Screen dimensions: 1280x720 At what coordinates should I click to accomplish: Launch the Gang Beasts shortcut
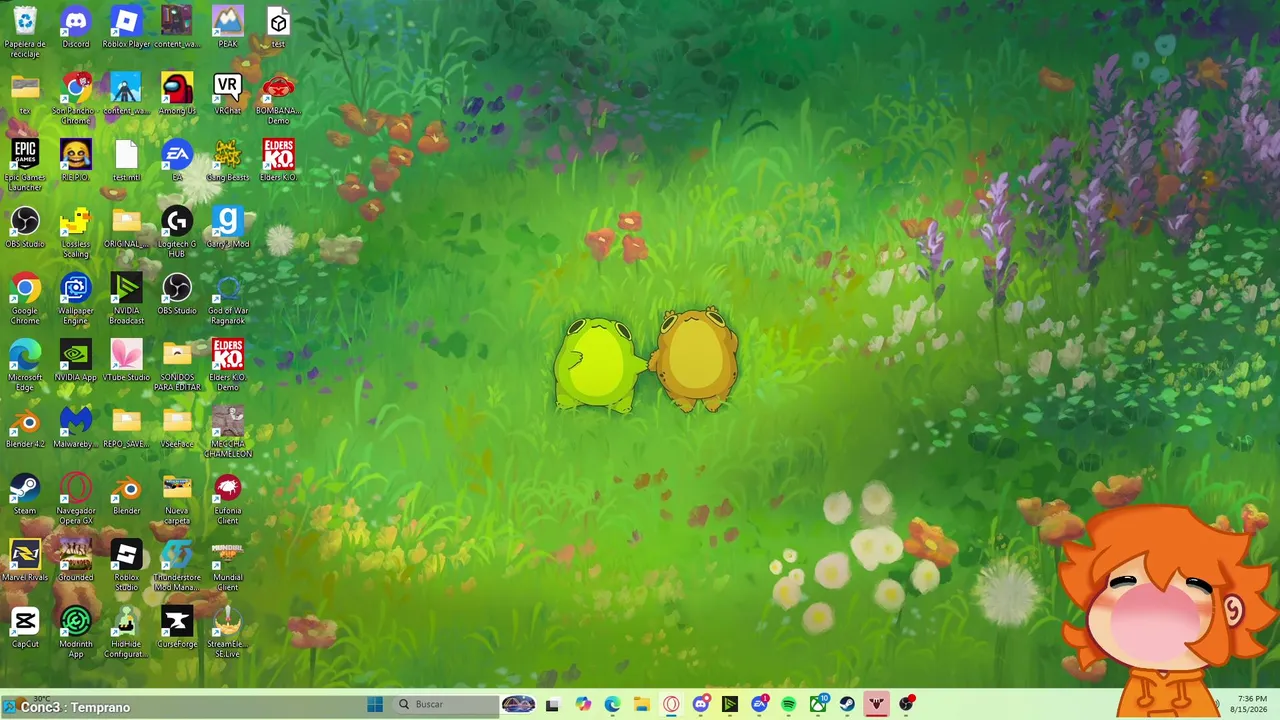tap(228, 161)
